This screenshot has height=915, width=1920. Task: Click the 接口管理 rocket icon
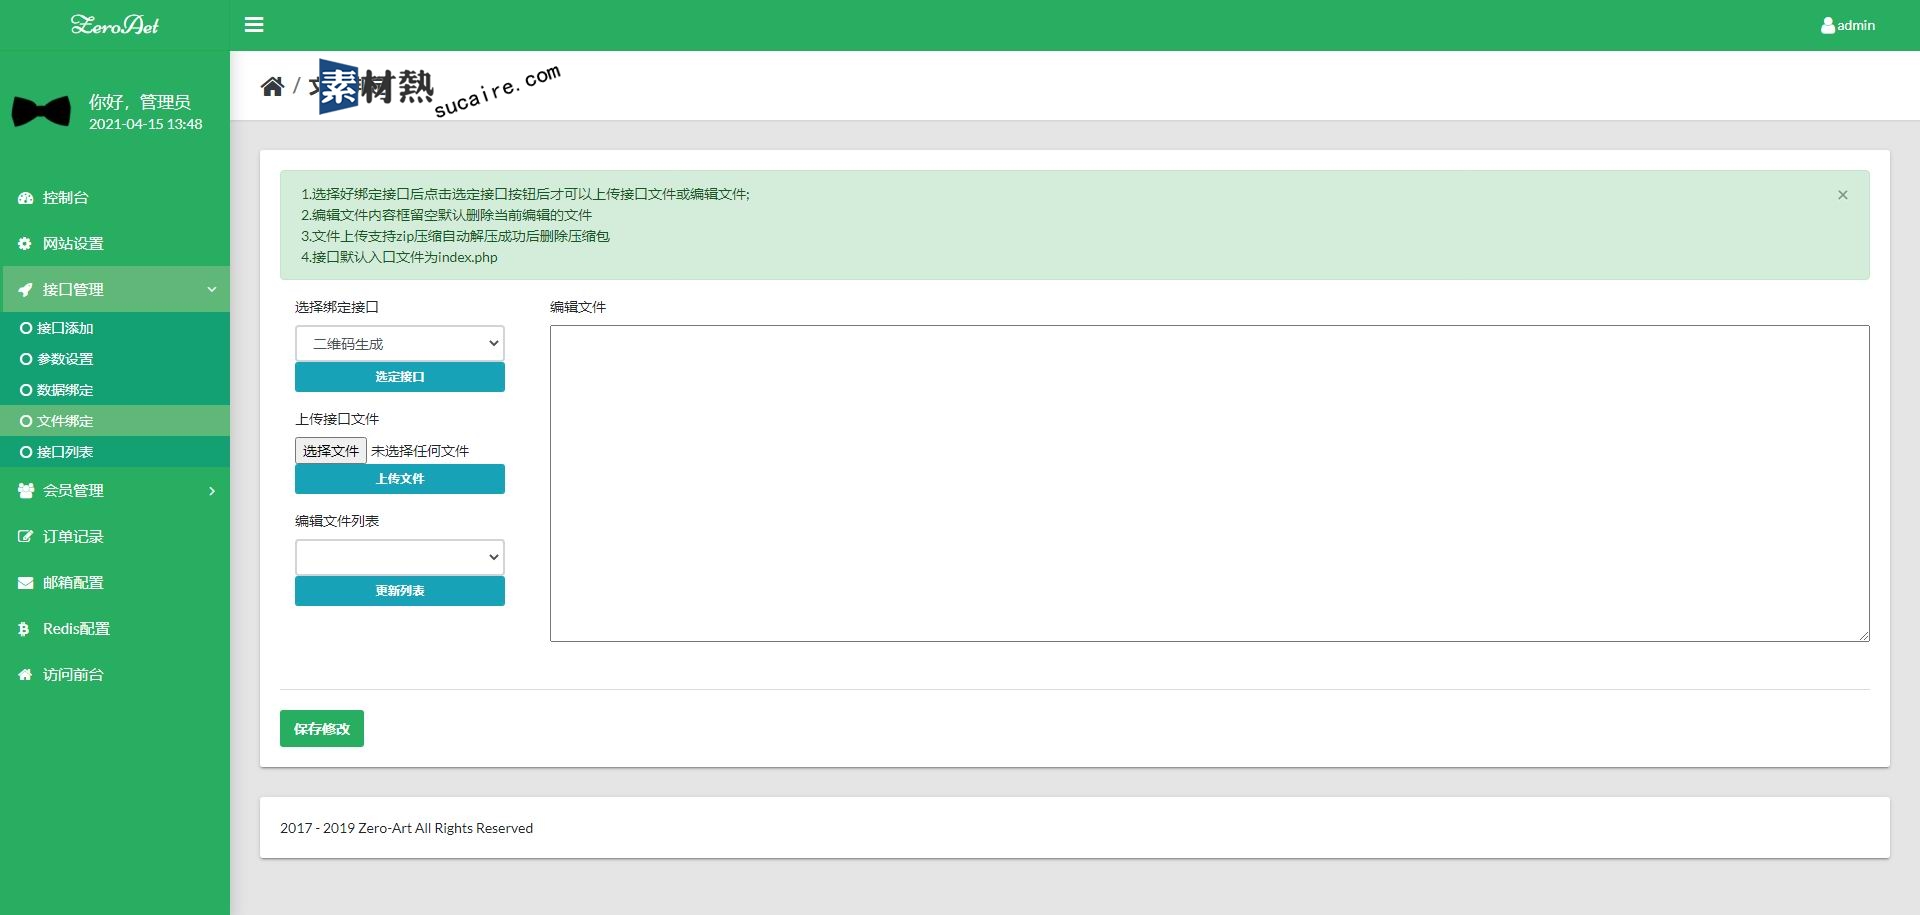25,290
